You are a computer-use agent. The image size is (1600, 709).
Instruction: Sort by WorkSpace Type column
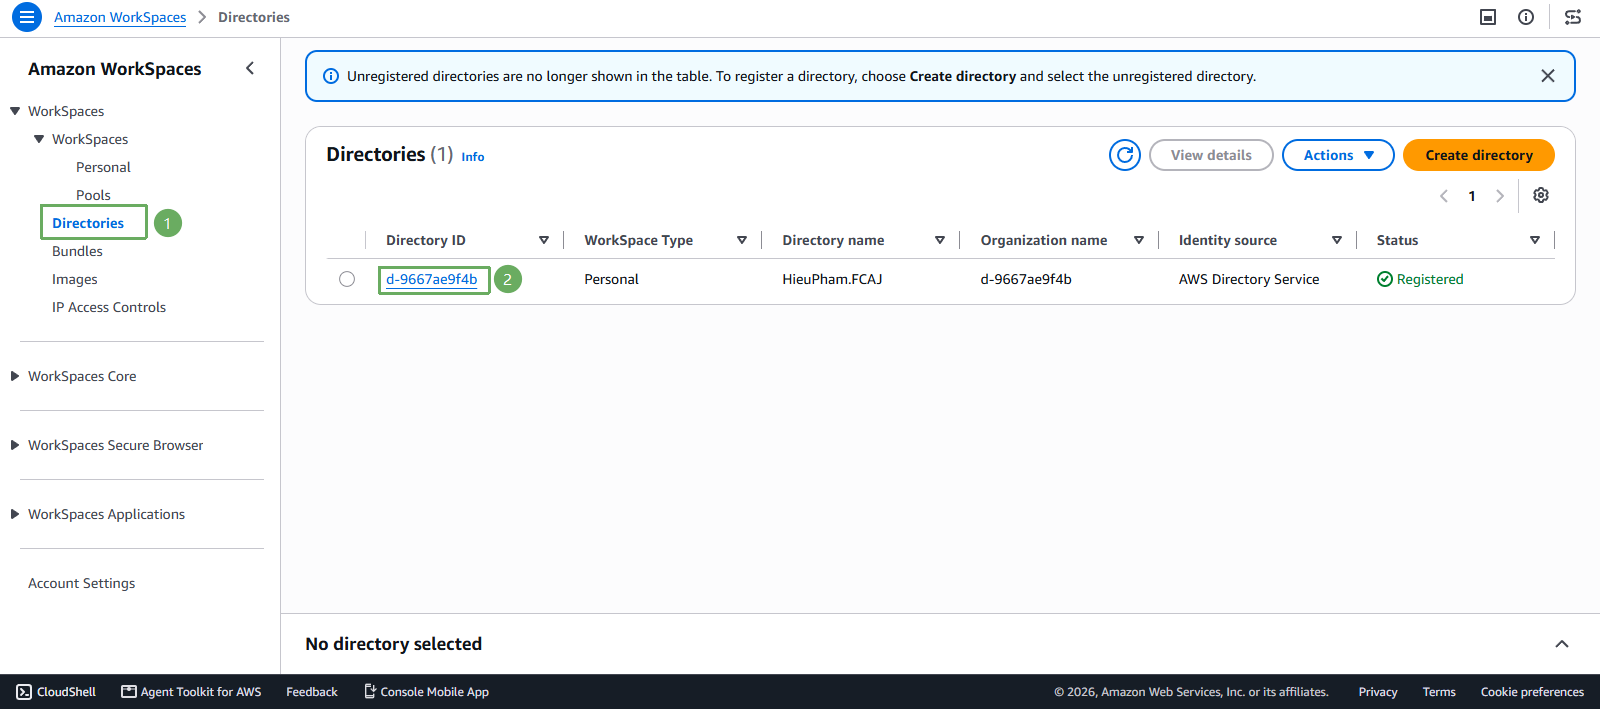click(x=742, y=240)
